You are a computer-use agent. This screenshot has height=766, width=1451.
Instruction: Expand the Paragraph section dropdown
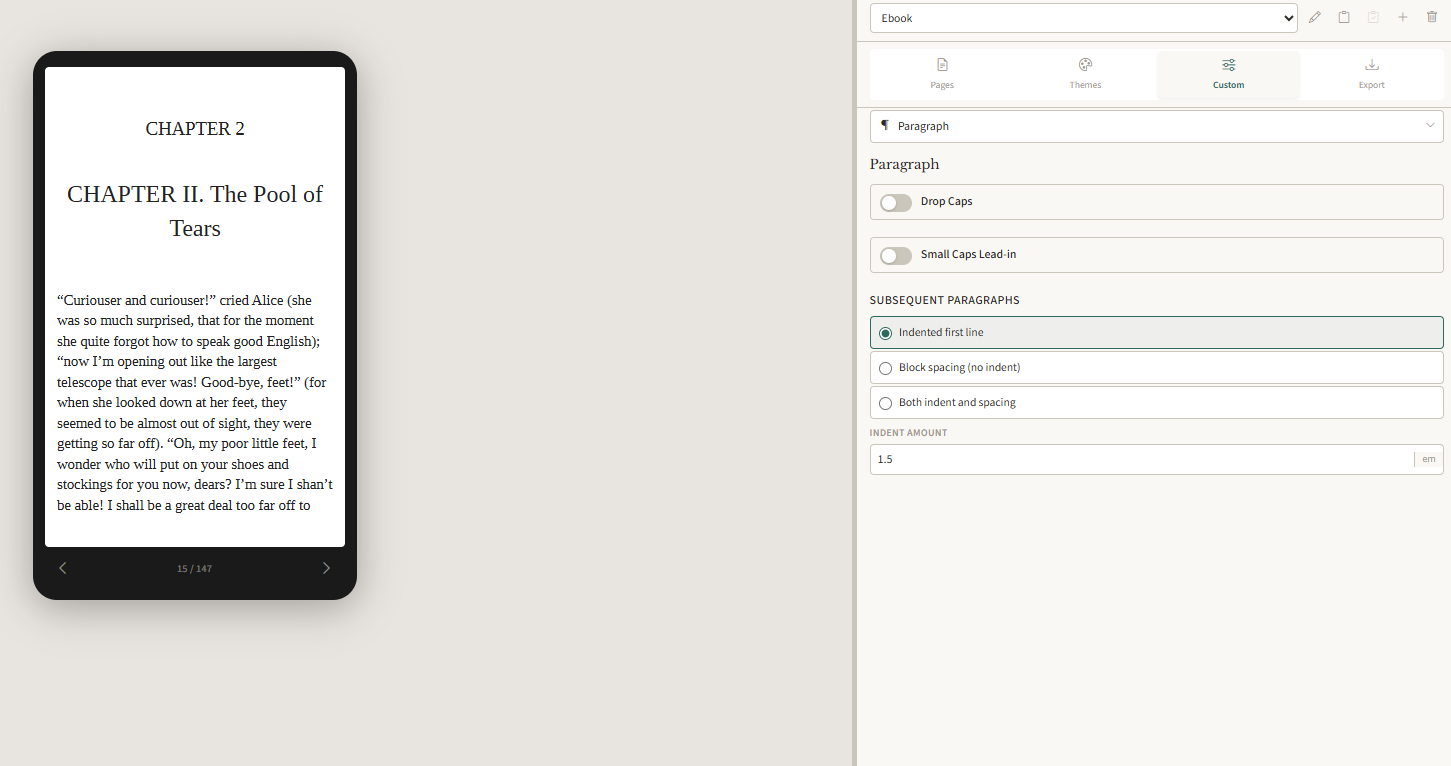pos(1156,126)
